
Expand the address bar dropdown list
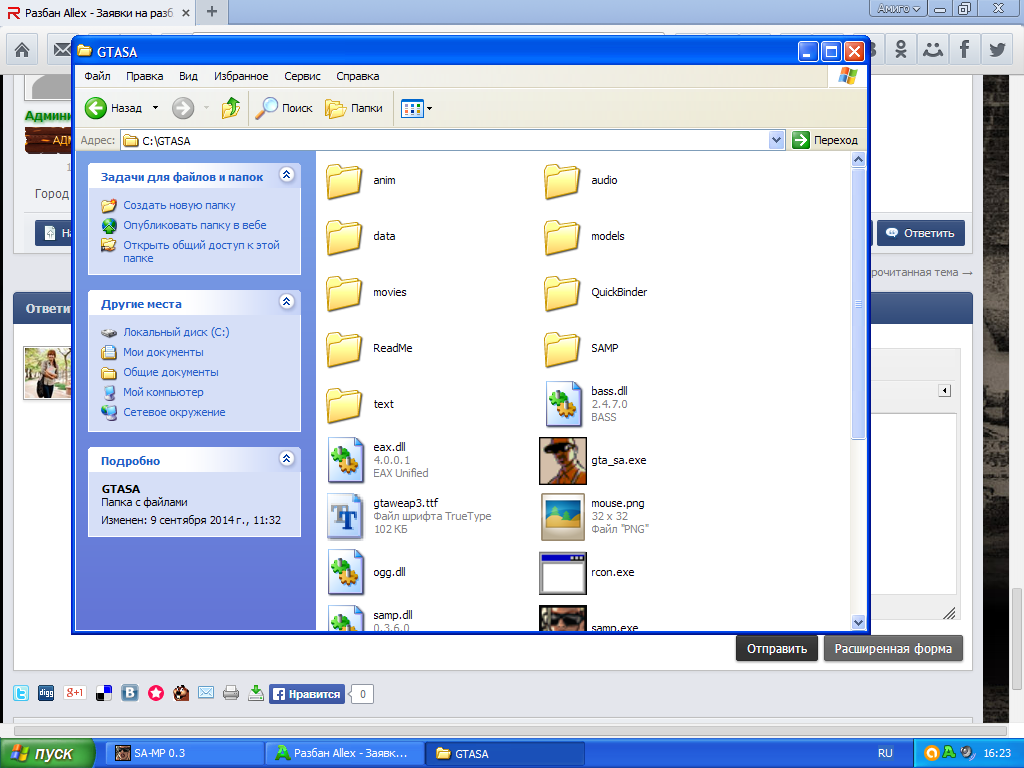click(776, 140)
